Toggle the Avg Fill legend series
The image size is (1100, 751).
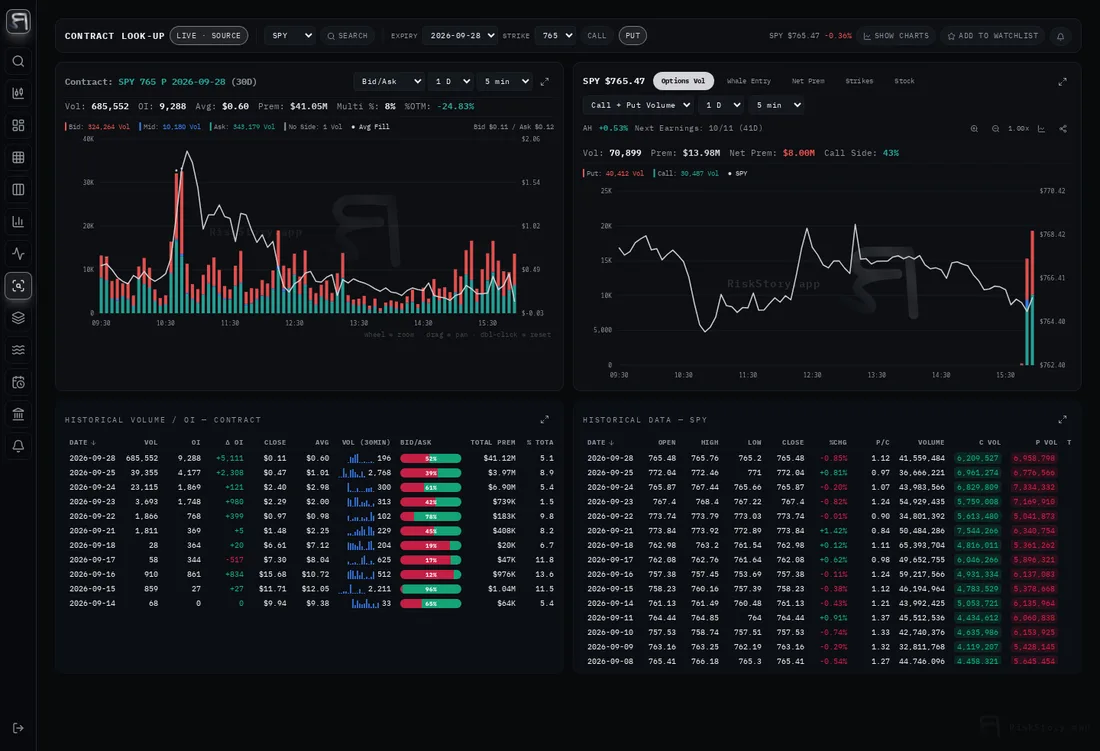pyautogui.click(x=370, y=127)
